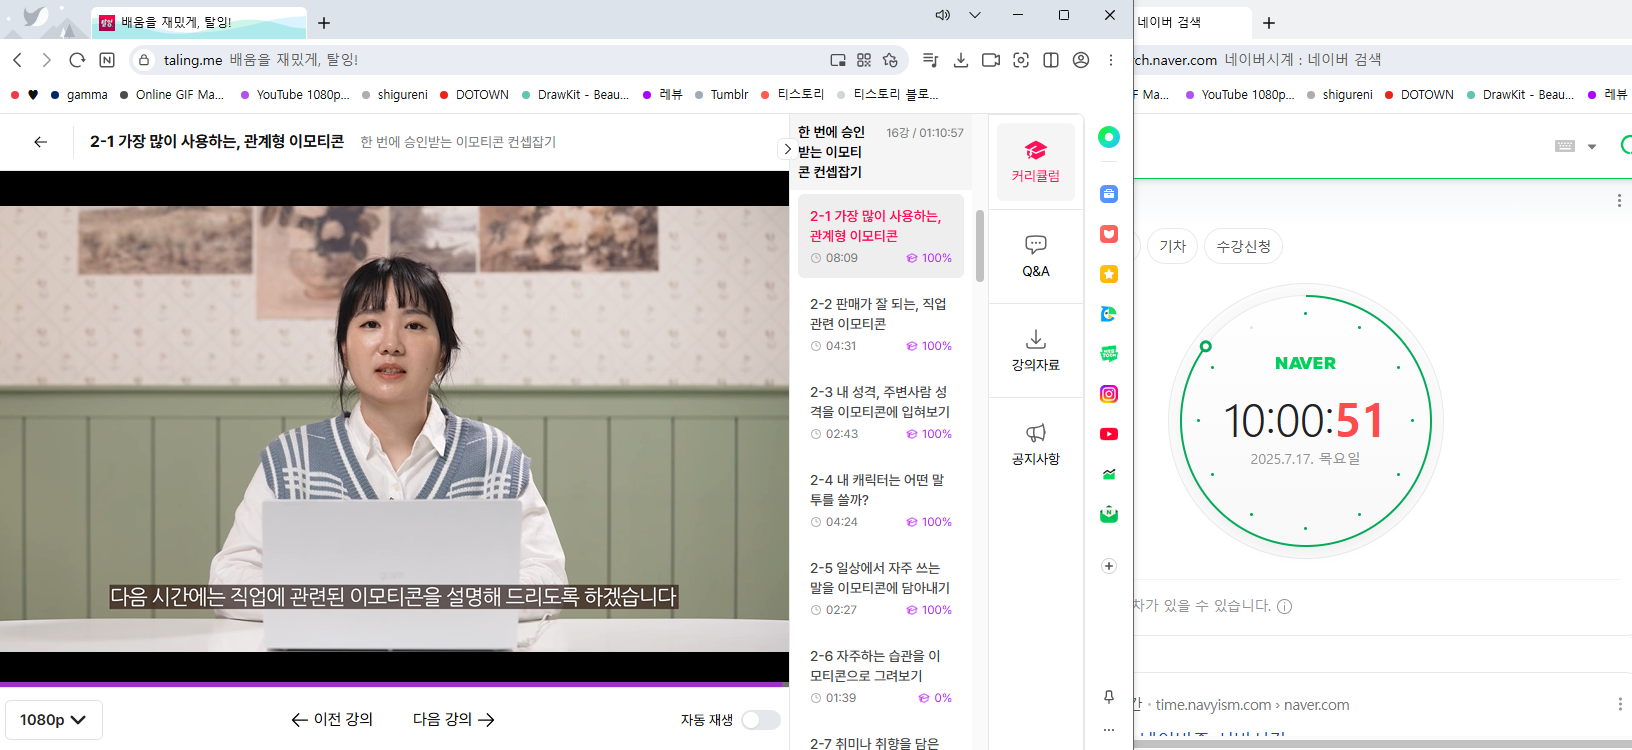Select lesson 2-4 내 캐릭터는 어떤 말투
1632x750 pixels.
(x=881, y=500)
